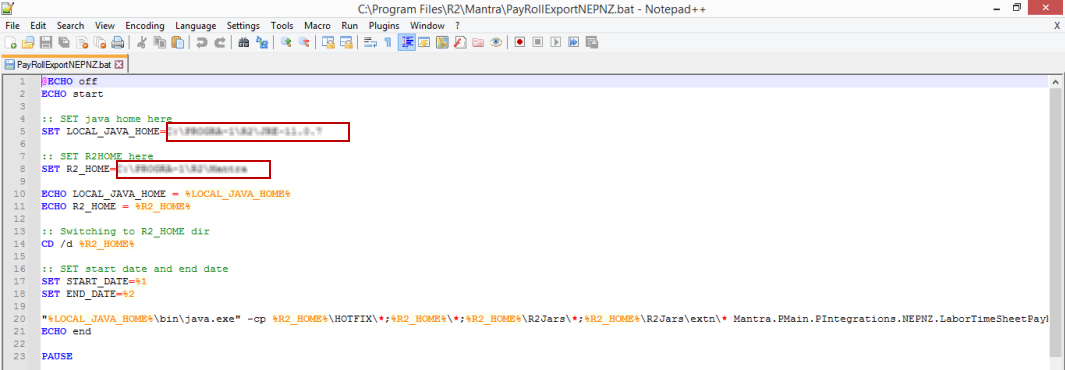Open the Run menu
Viewport: 1065px width, 370px height.
(350, 26)
